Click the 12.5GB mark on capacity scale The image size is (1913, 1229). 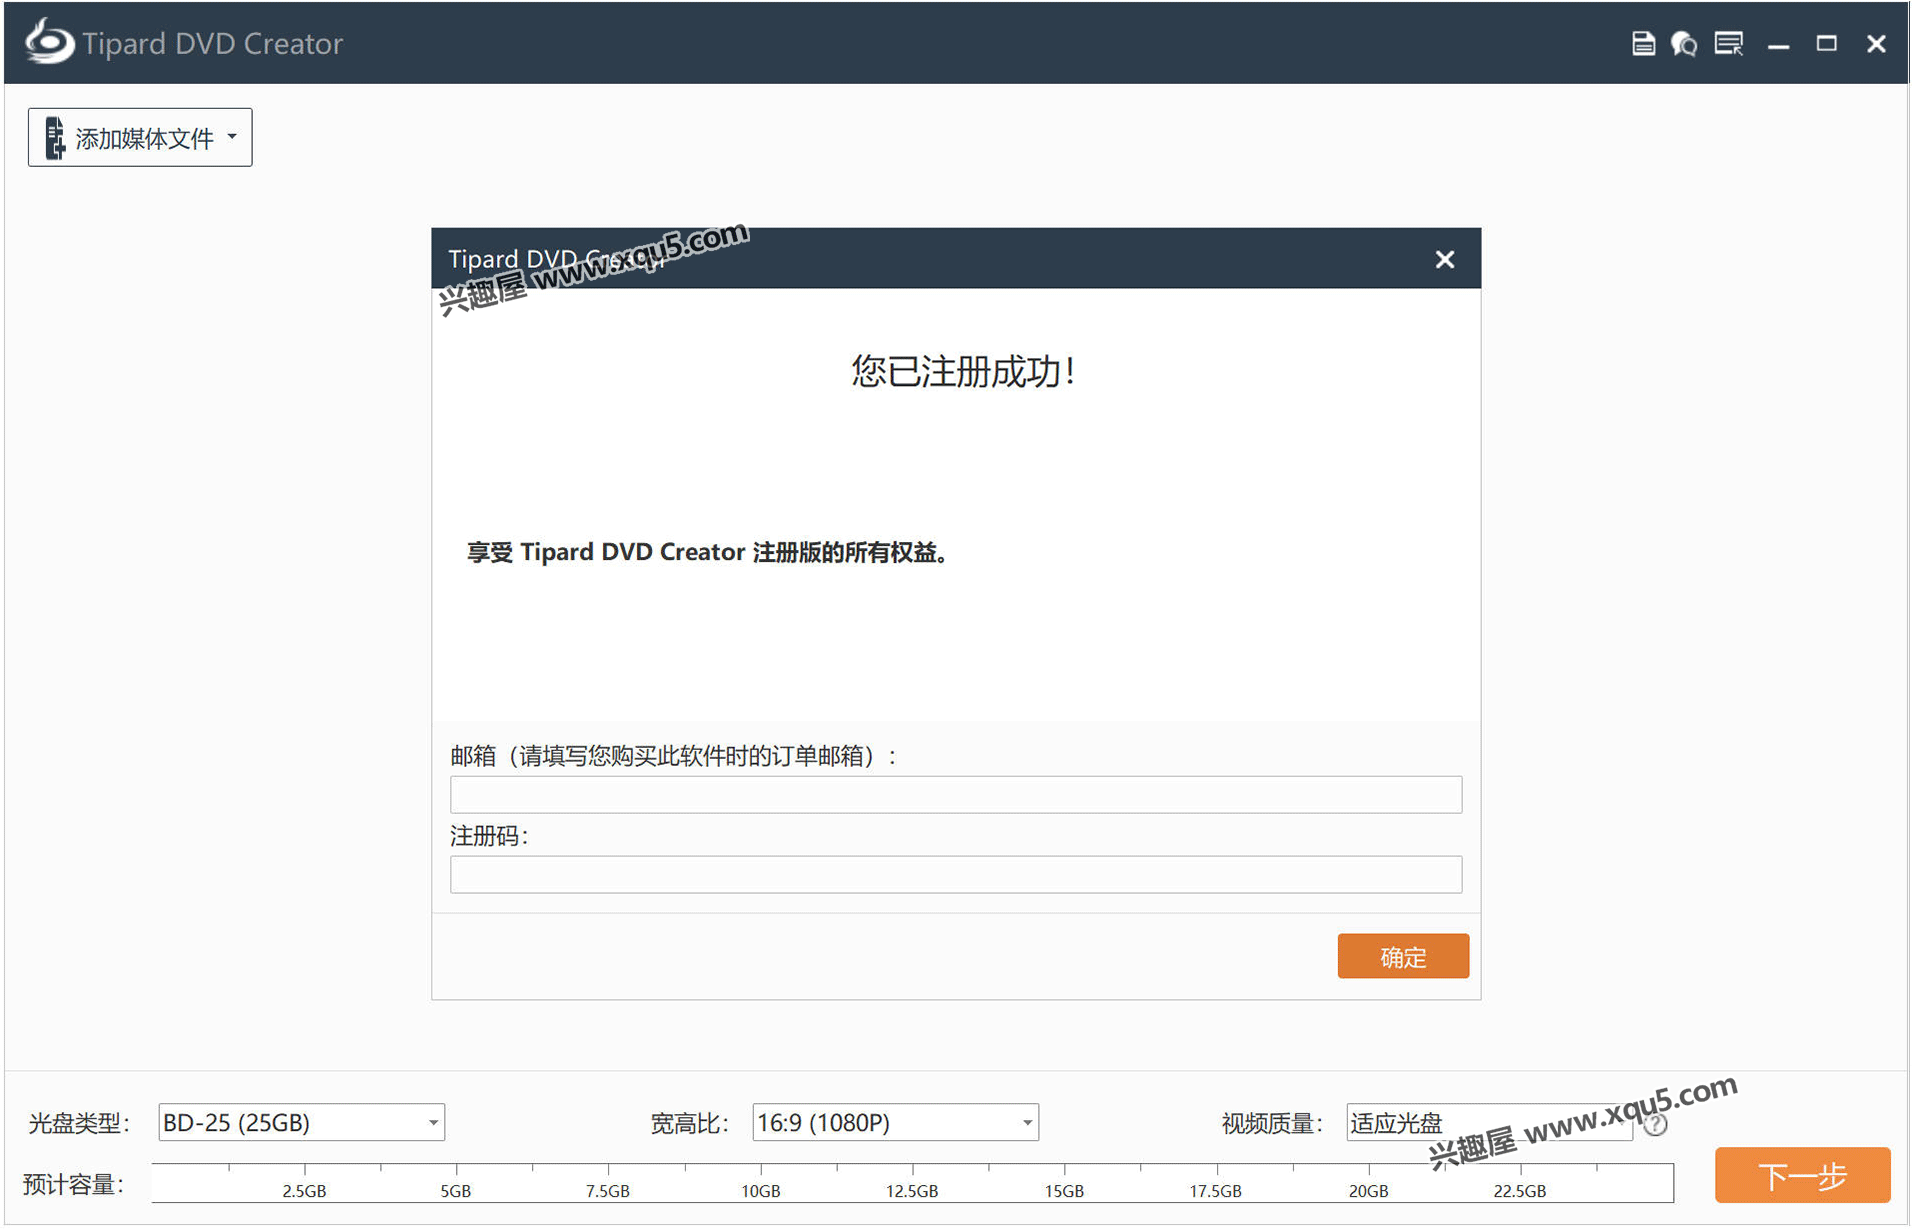(912, 1191)
